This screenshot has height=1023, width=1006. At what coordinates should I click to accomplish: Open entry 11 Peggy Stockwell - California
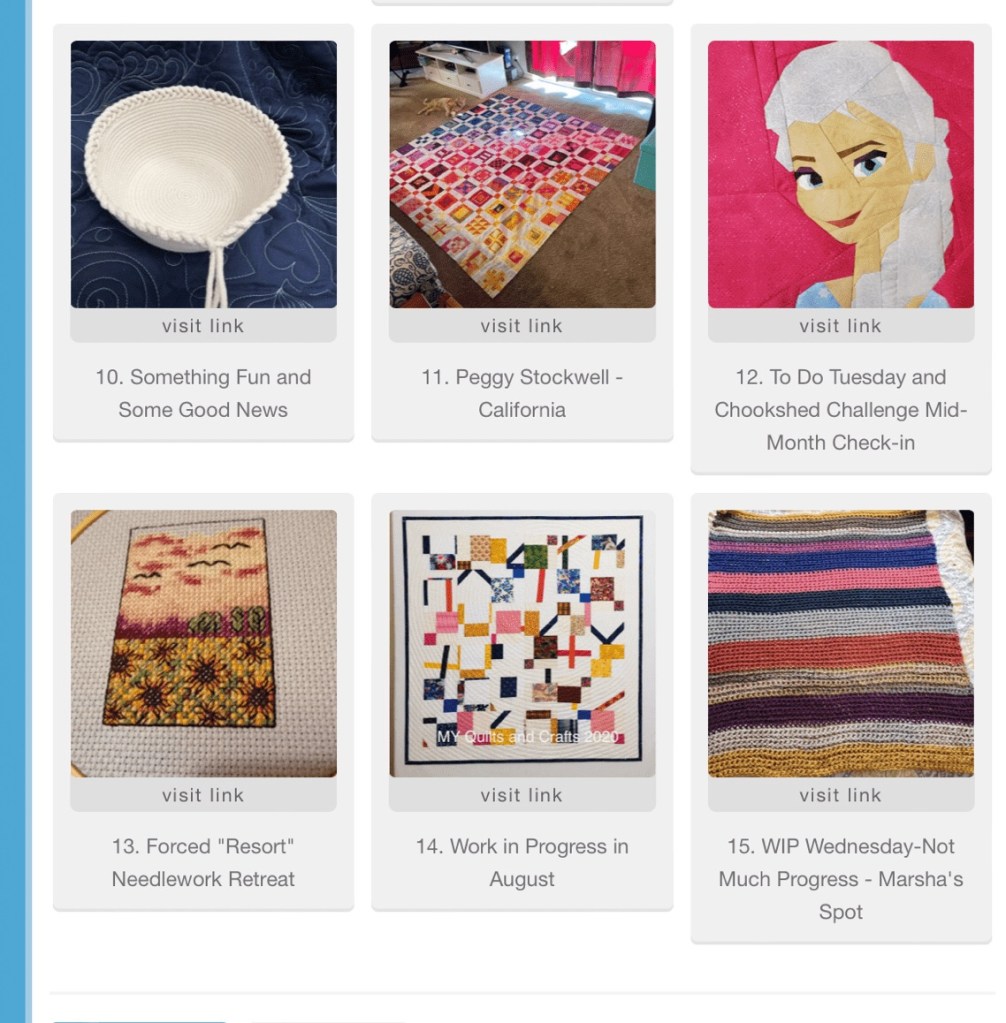click(522, 393)
